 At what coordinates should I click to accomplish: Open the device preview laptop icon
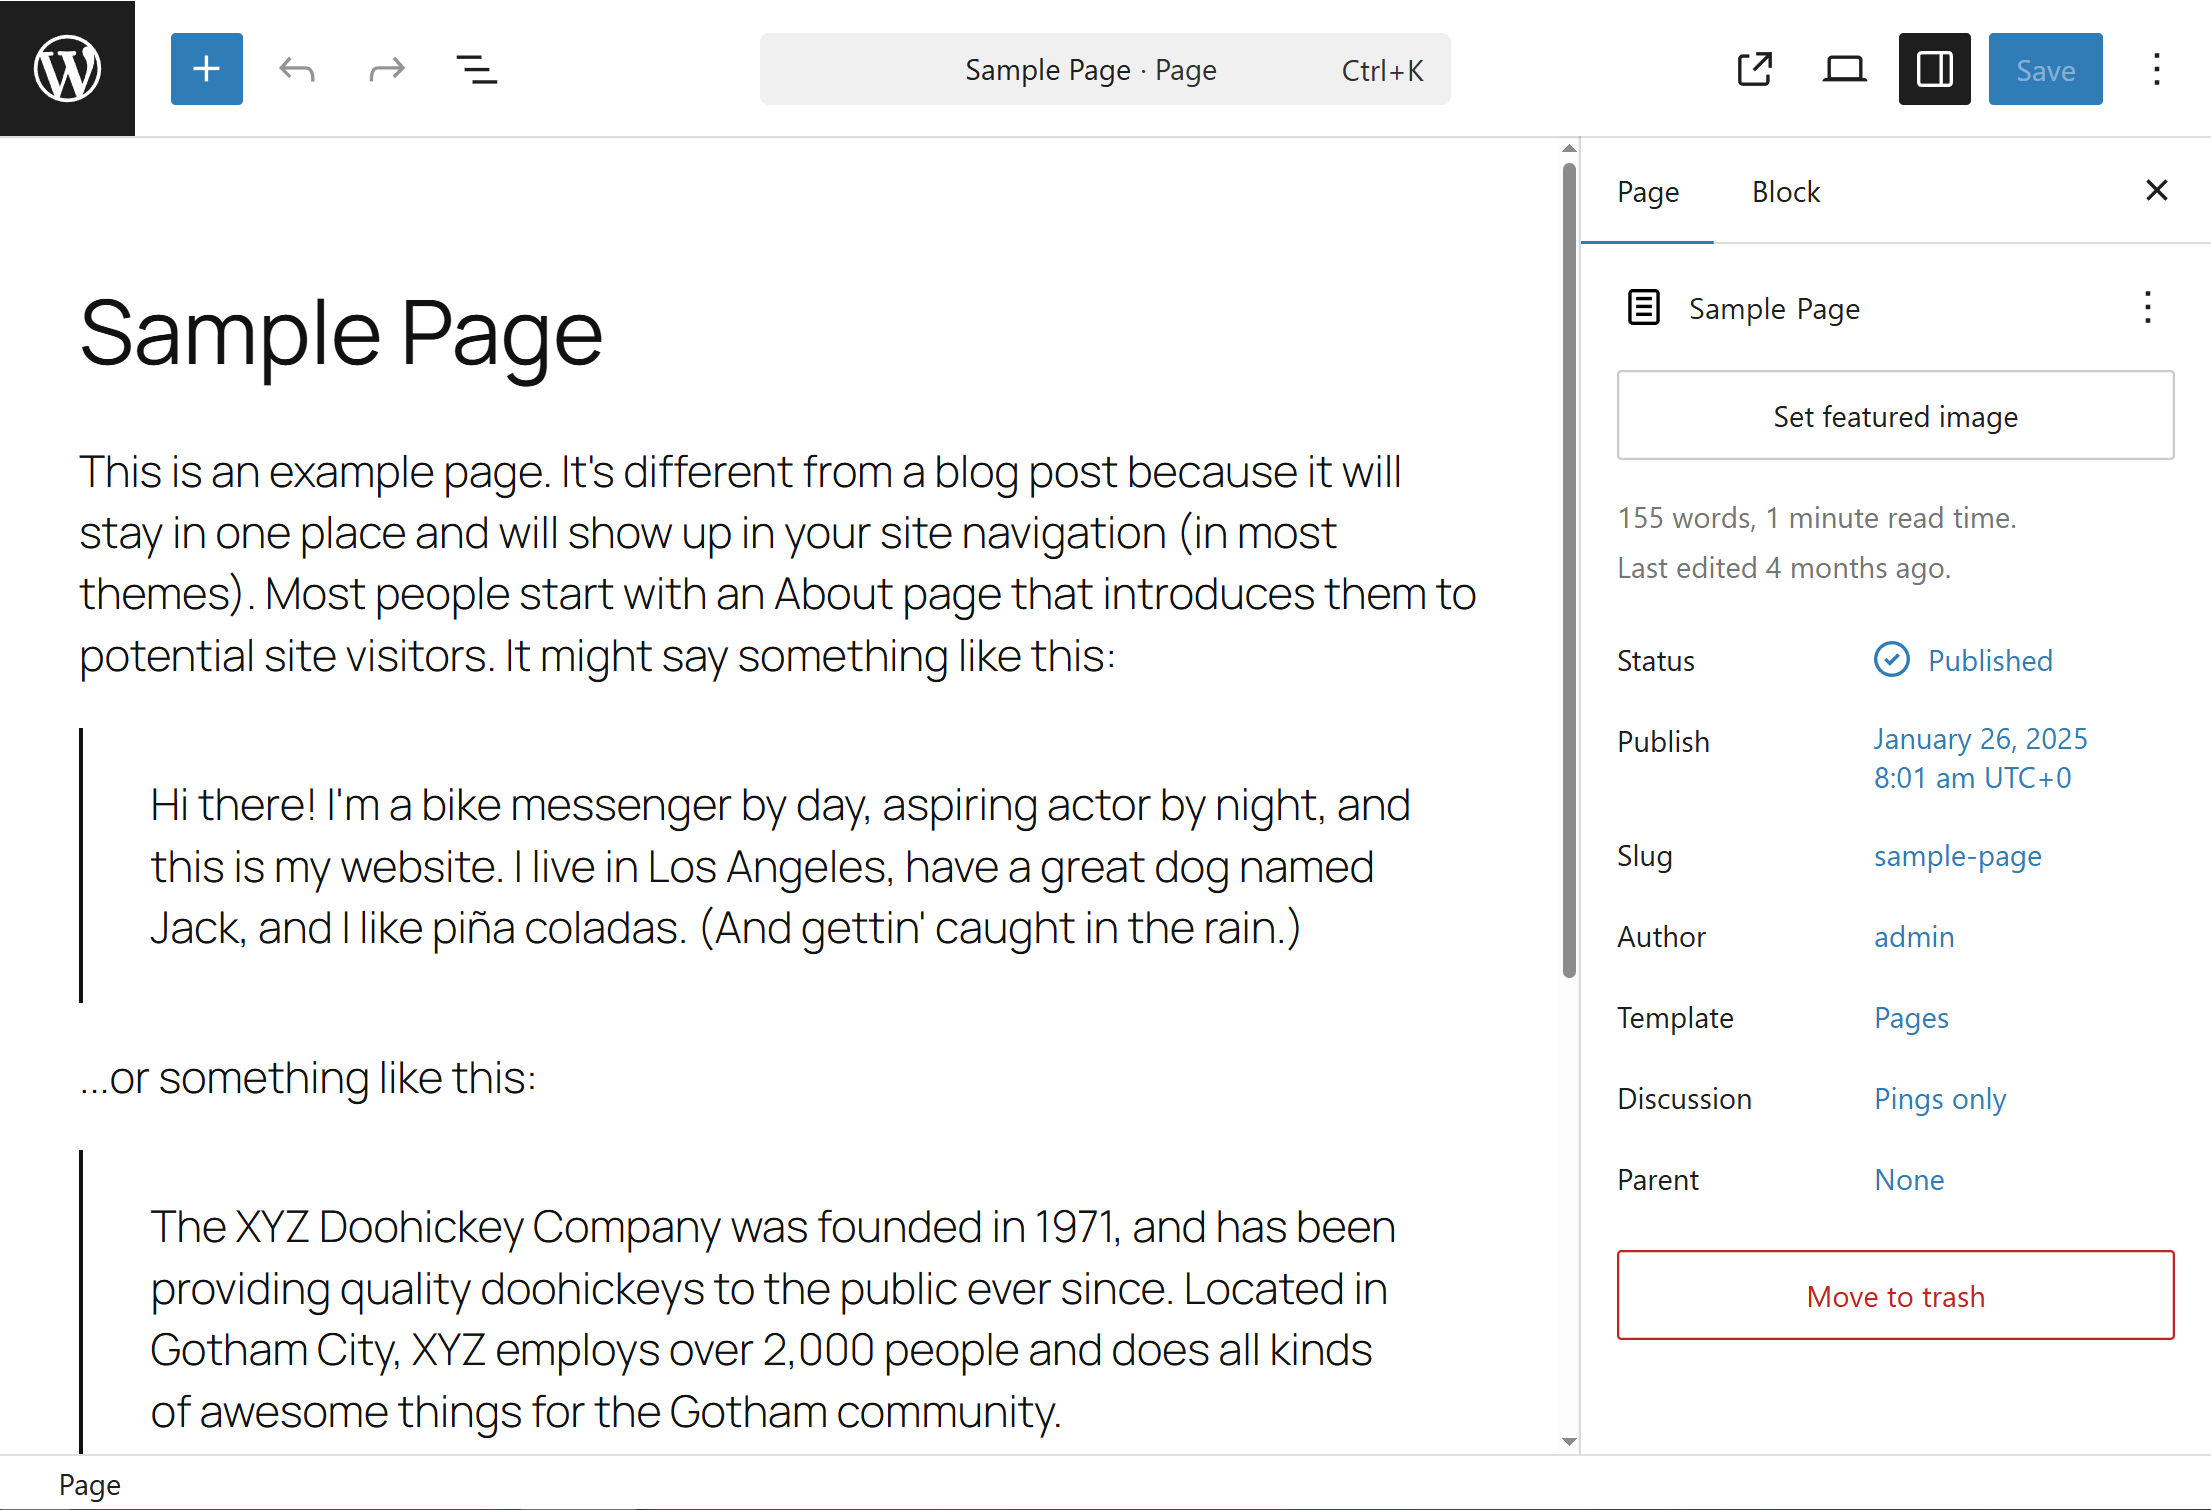pos(1844,69)
